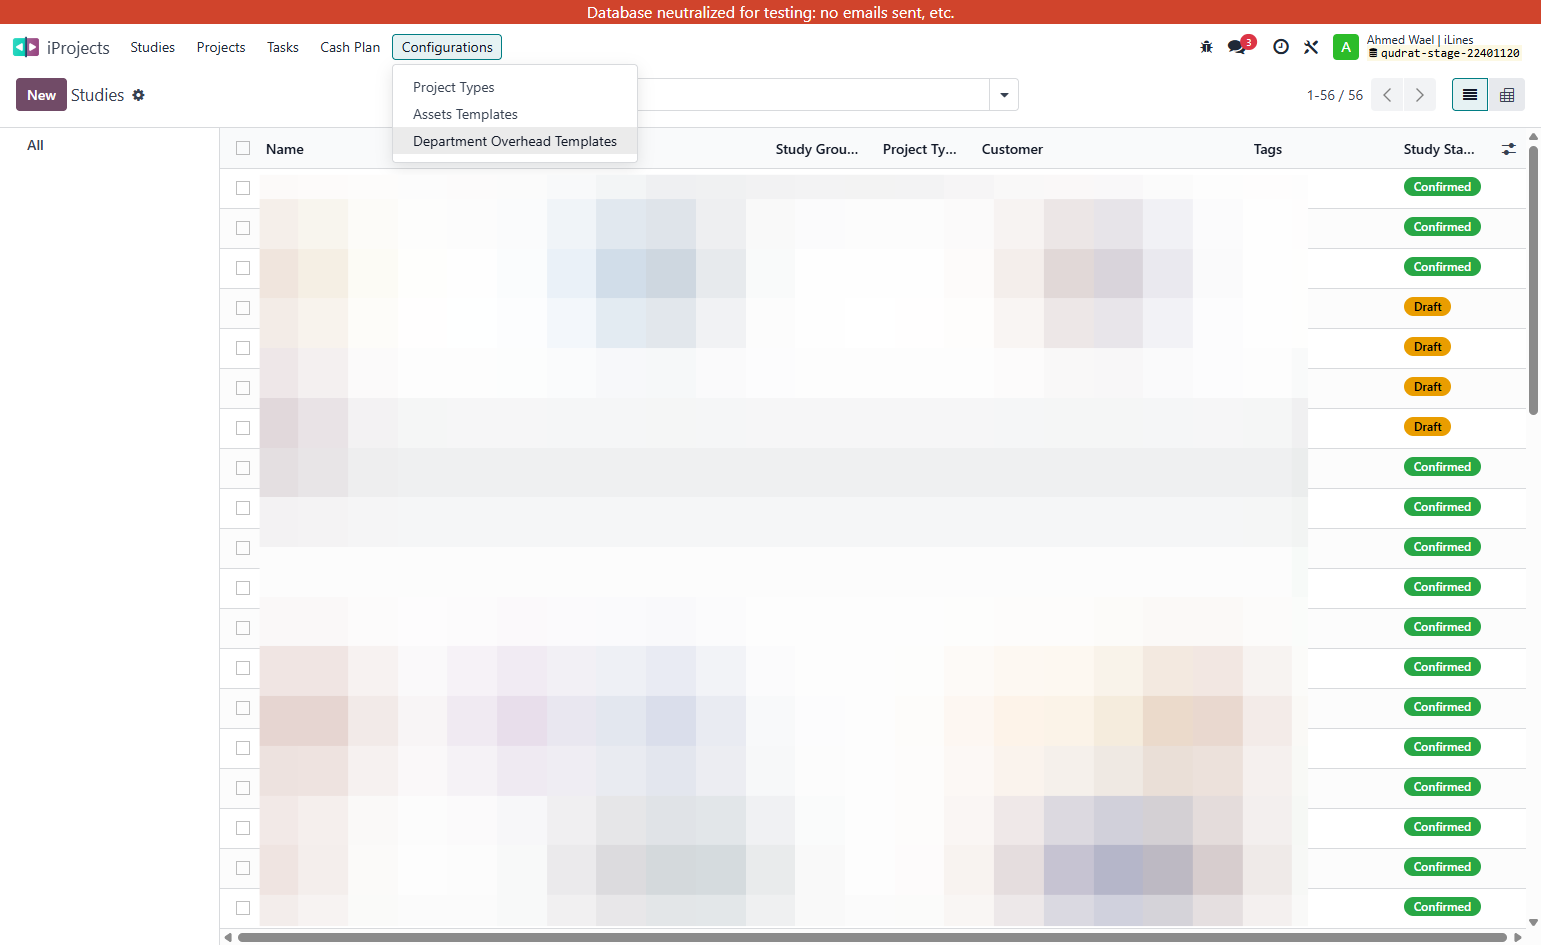Click the green user avatar icon

point(1346,47)
